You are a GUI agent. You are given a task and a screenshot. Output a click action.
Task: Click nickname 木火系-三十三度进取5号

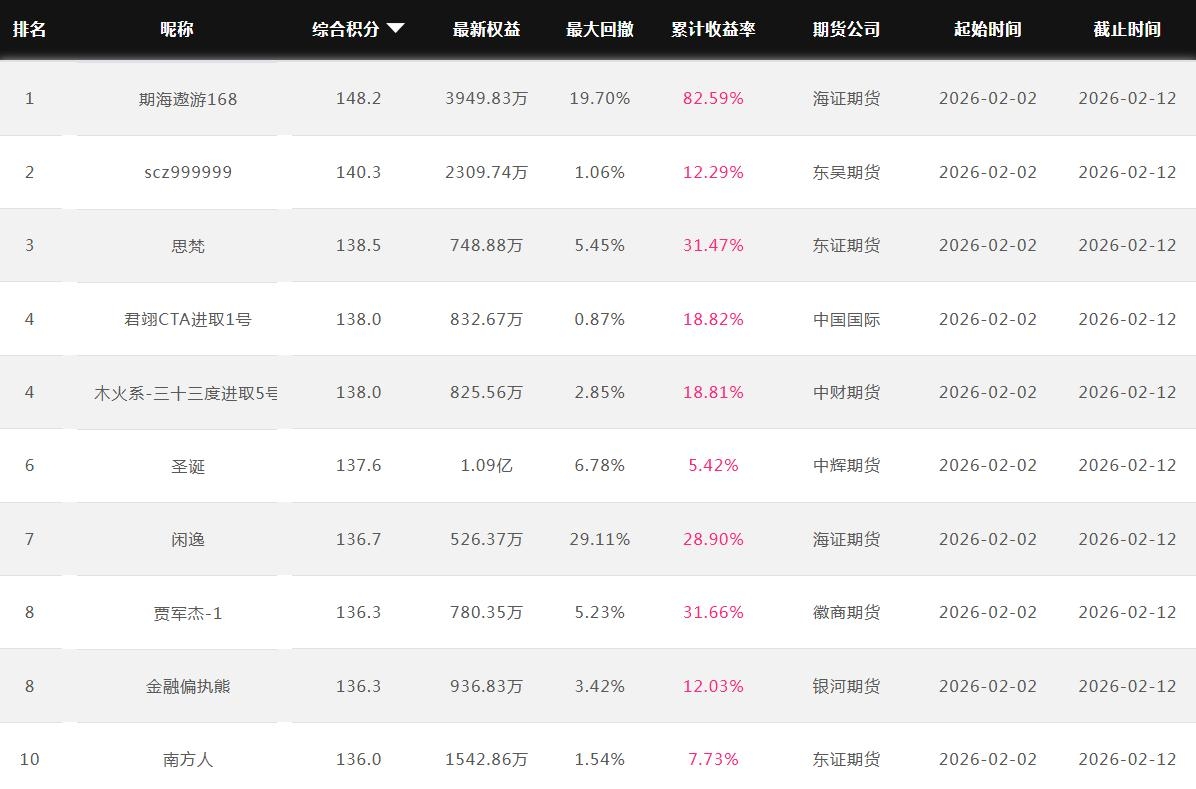(186, 393)
